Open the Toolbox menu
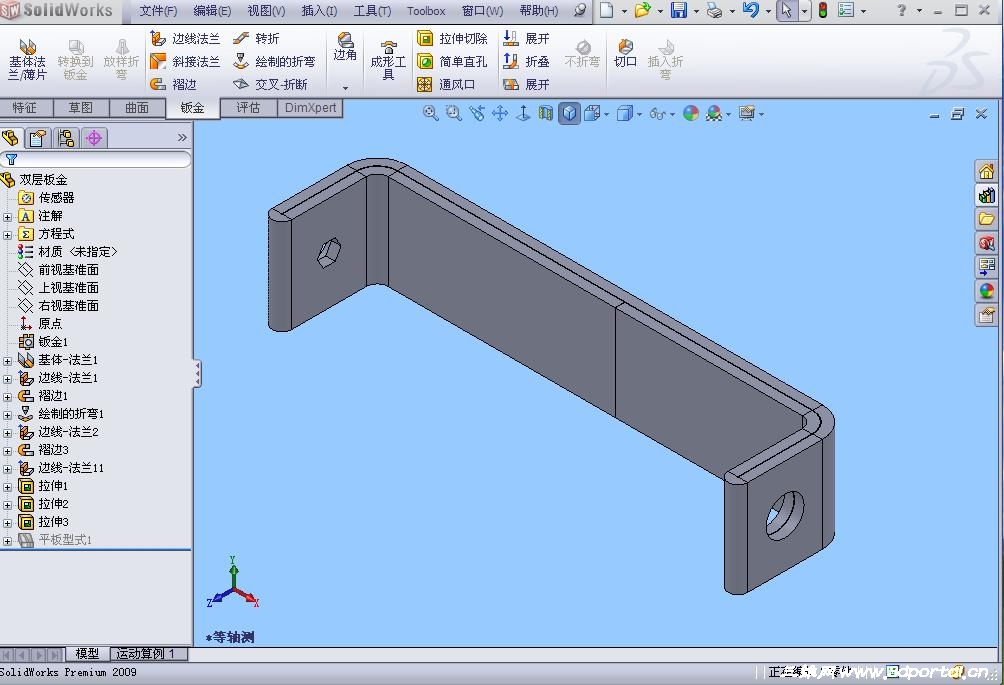The width and height of the screenshot is (1004, 685). point(426,11)
